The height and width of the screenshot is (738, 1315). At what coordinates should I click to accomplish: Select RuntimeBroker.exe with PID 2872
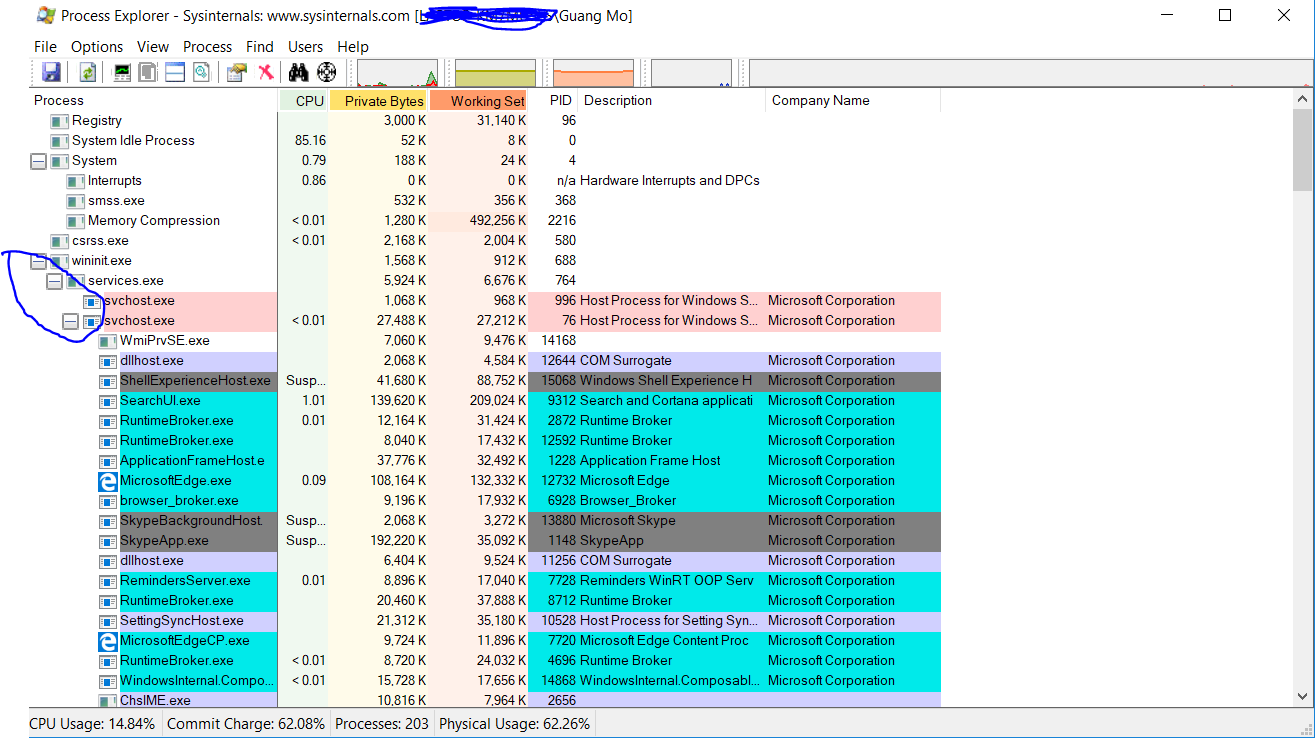click(485, 421)
